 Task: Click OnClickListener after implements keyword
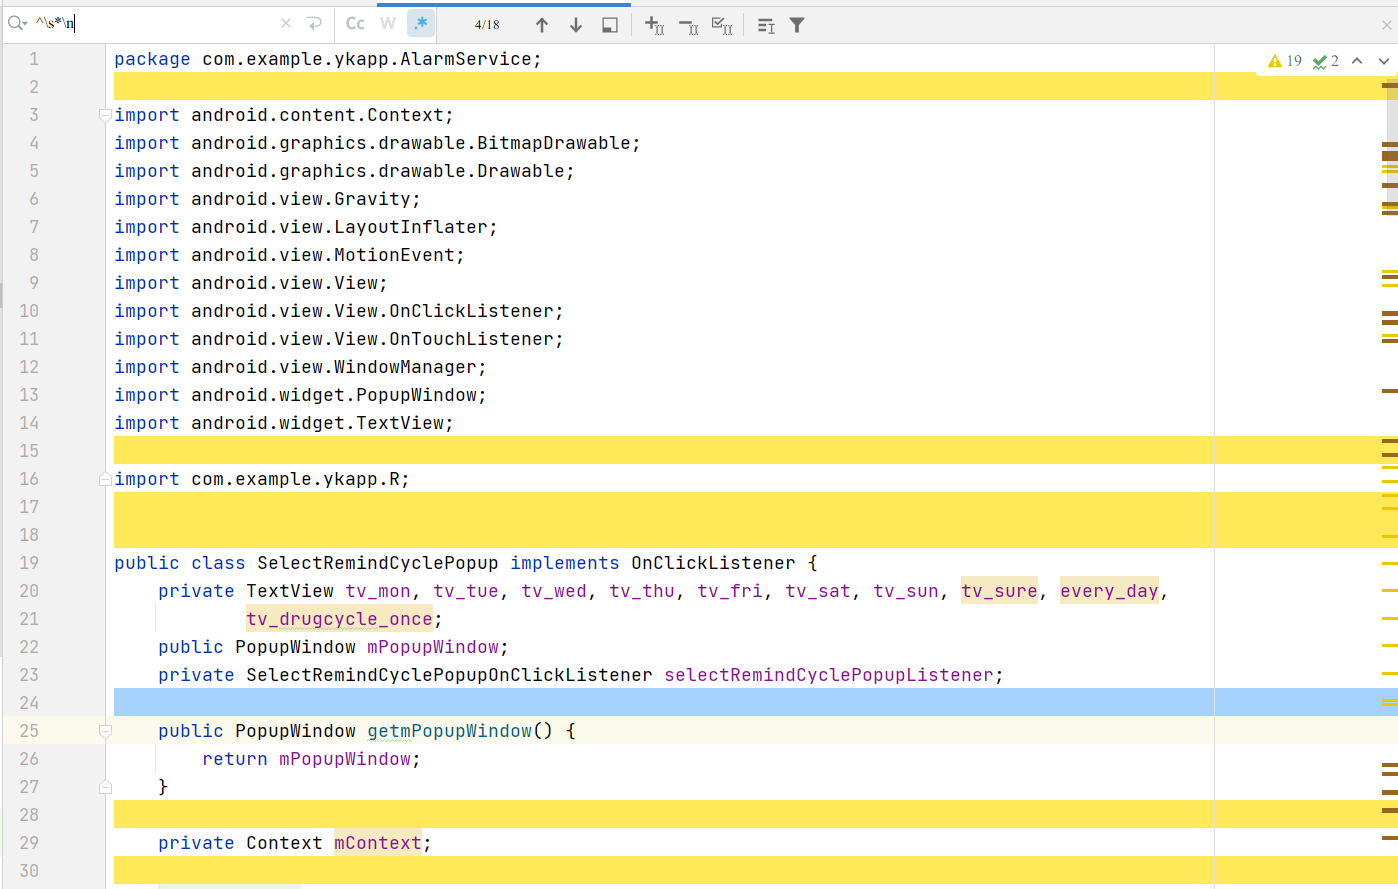(x=713, y=563)
